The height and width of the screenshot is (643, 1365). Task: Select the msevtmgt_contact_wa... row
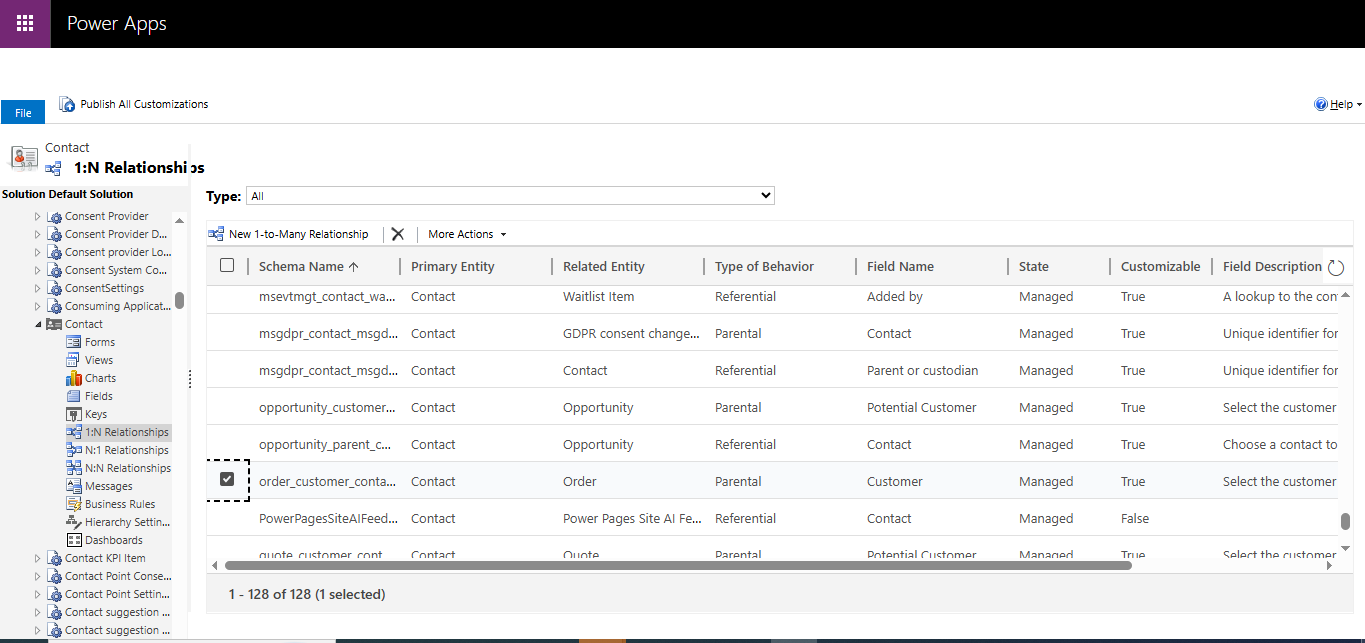[772, 296]
